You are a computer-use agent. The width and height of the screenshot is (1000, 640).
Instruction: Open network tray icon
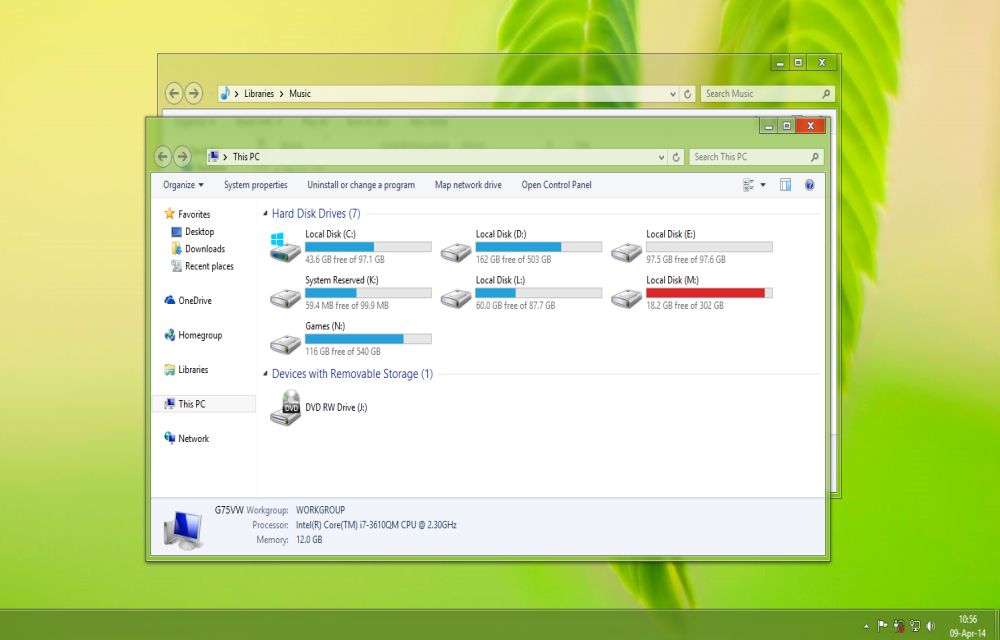(915, 625)
